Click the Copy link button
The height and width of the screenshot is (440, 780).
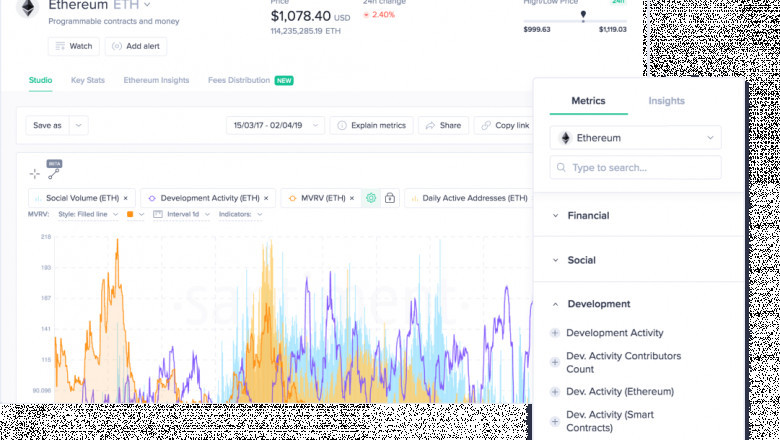click(x=505, y=125)
